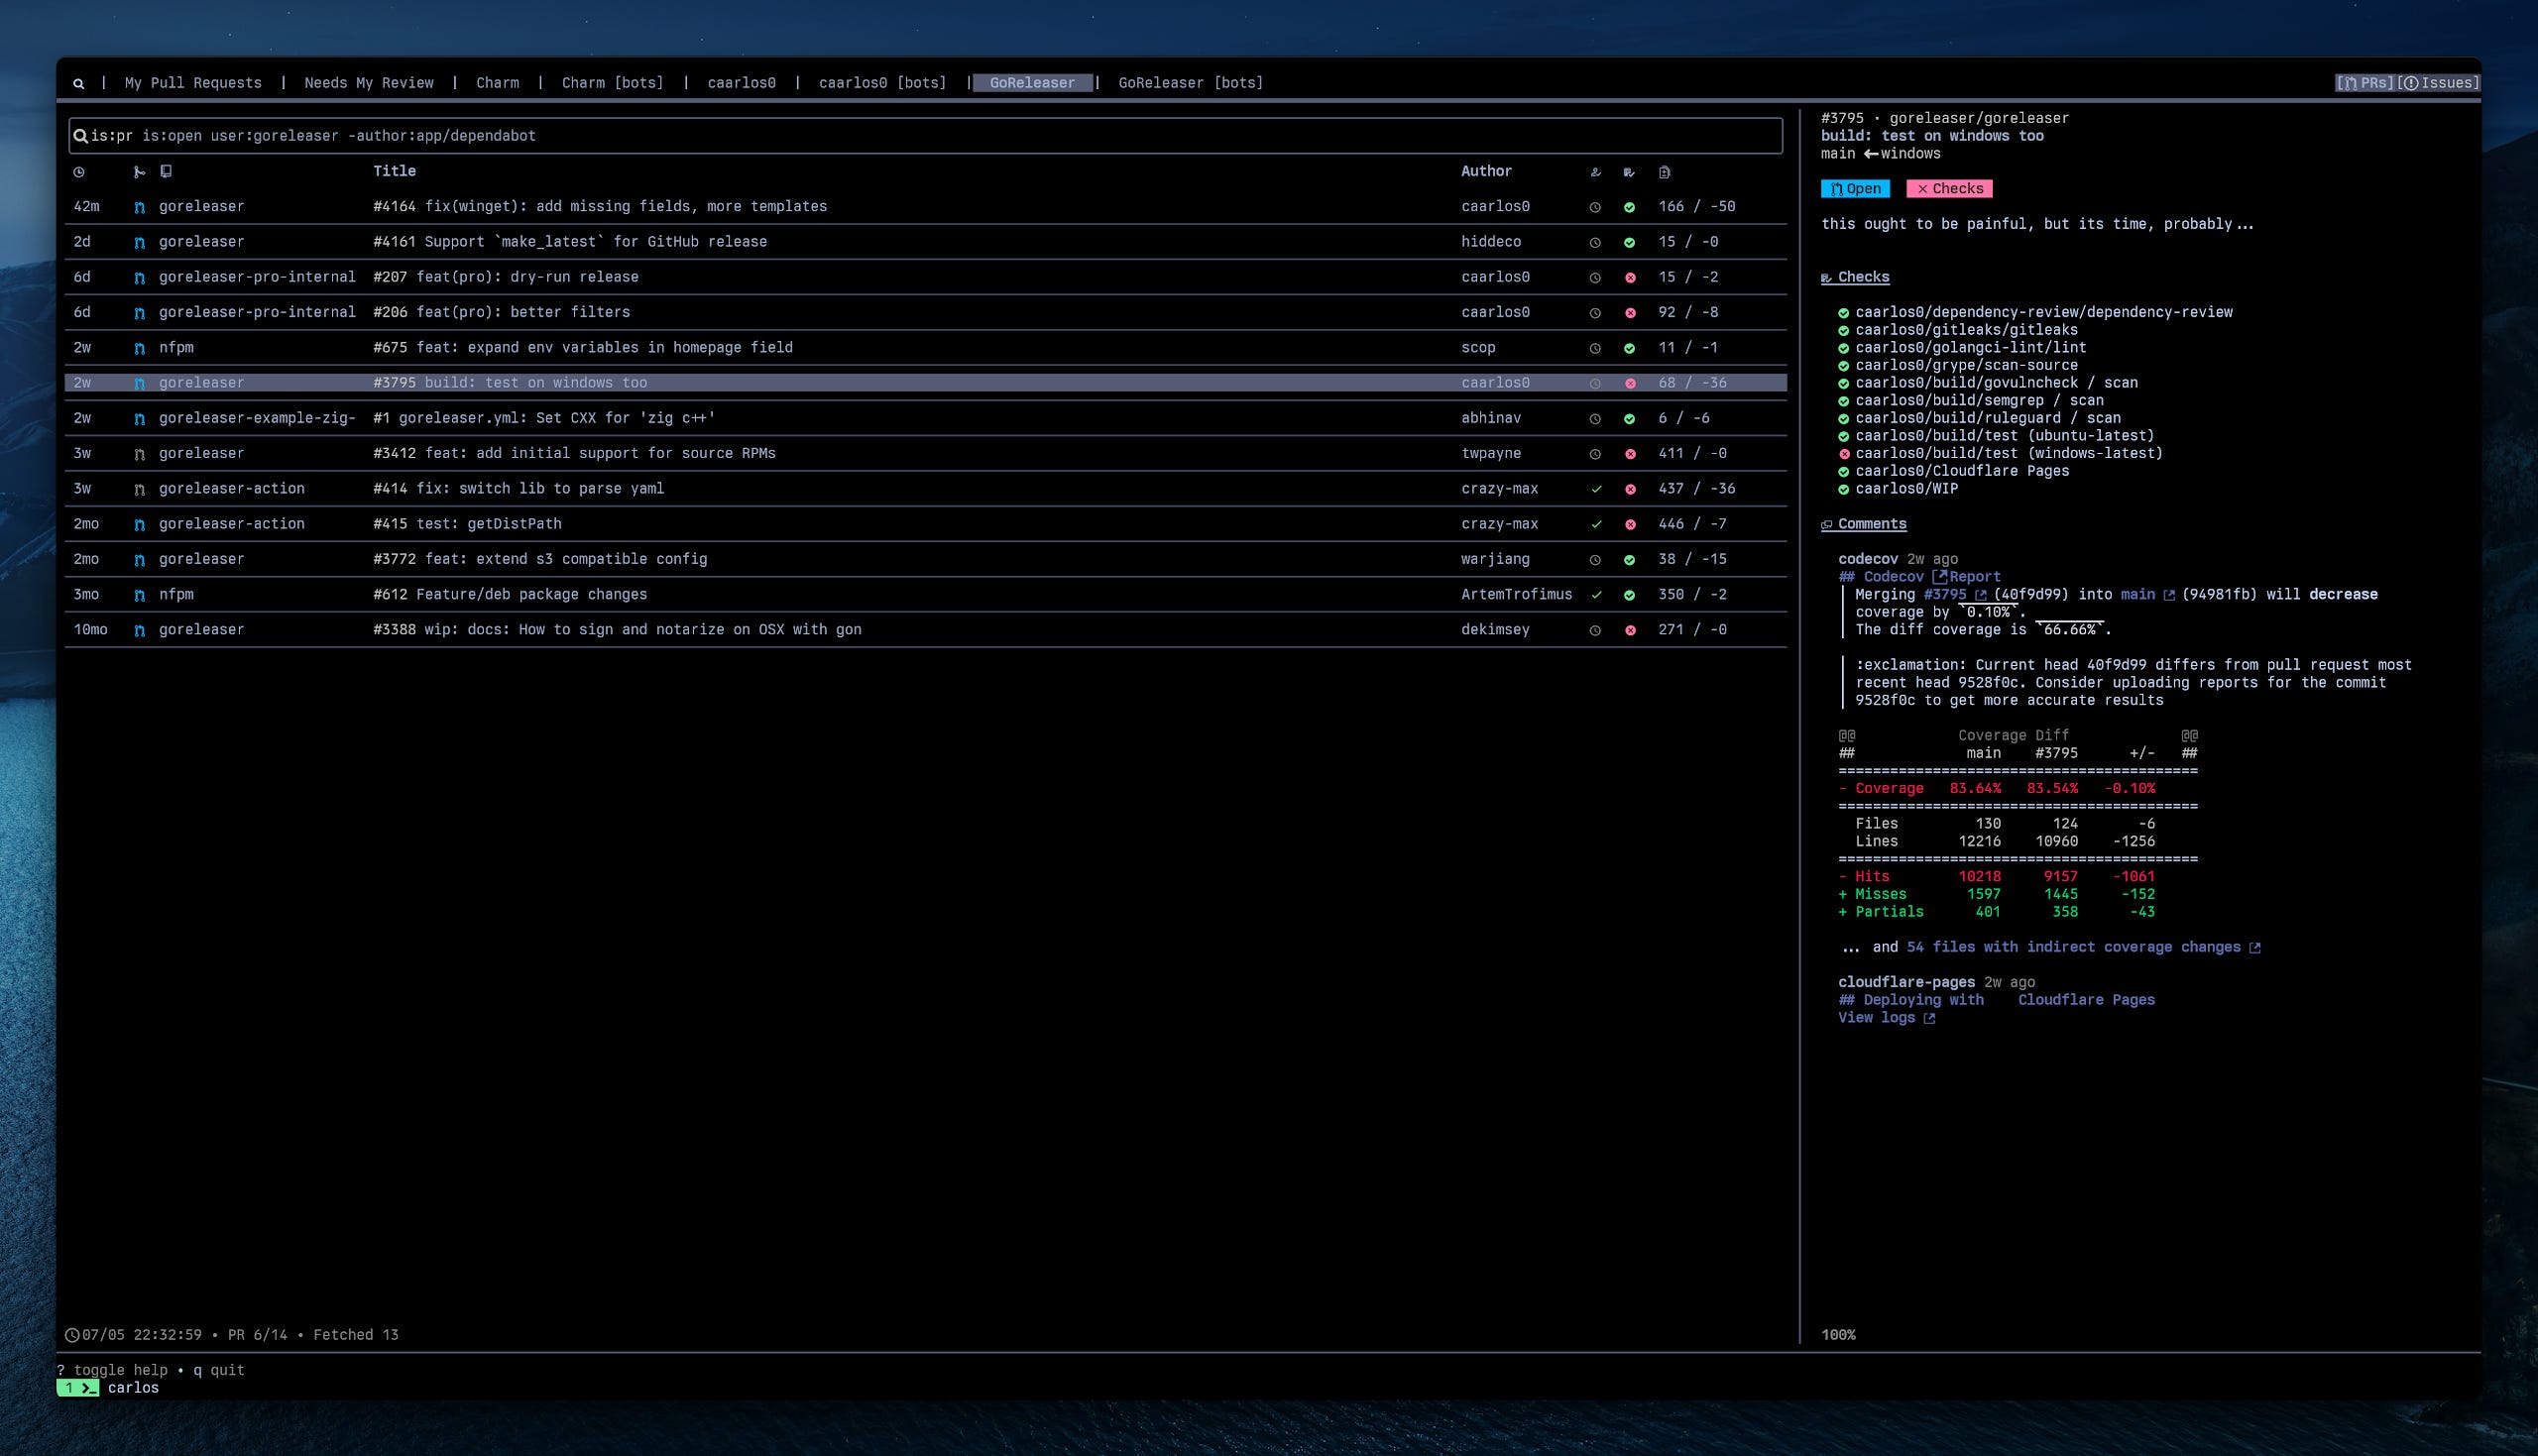Click failed checks icon on #207 row
The height and width of the screenshot is (1456, 2538).
click(x=1630, y=278)
